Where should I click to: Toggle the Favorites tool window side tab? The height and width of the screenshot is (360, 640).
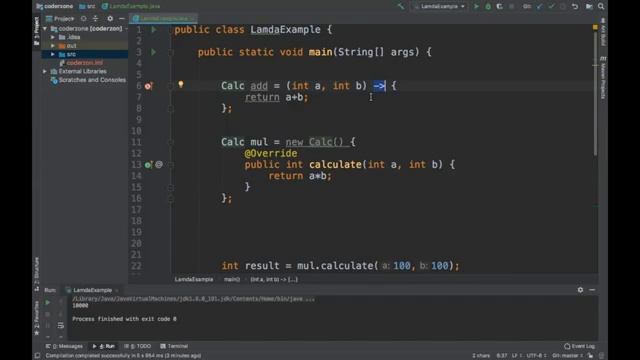[37, 318]
